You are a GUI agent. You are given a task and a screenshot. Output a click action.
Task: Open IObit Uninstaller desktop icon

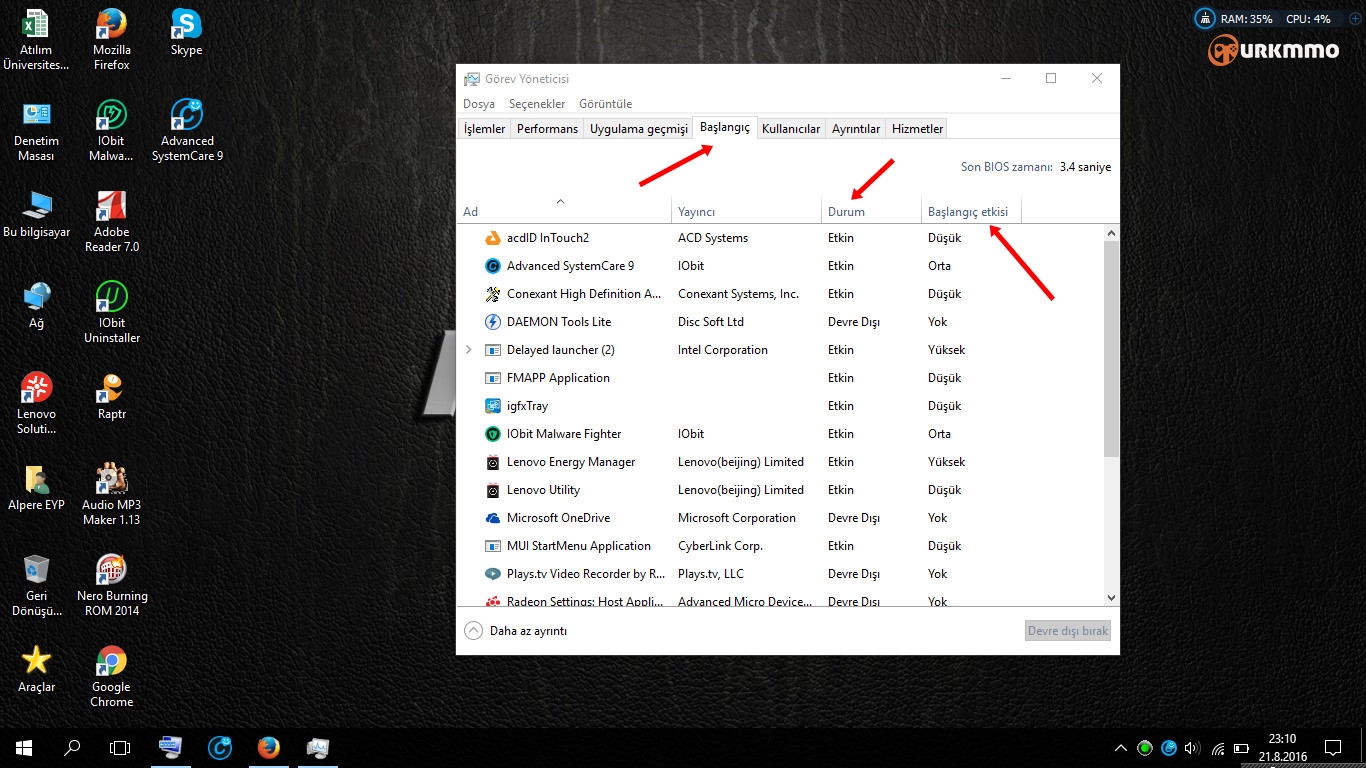pos(111,313)
